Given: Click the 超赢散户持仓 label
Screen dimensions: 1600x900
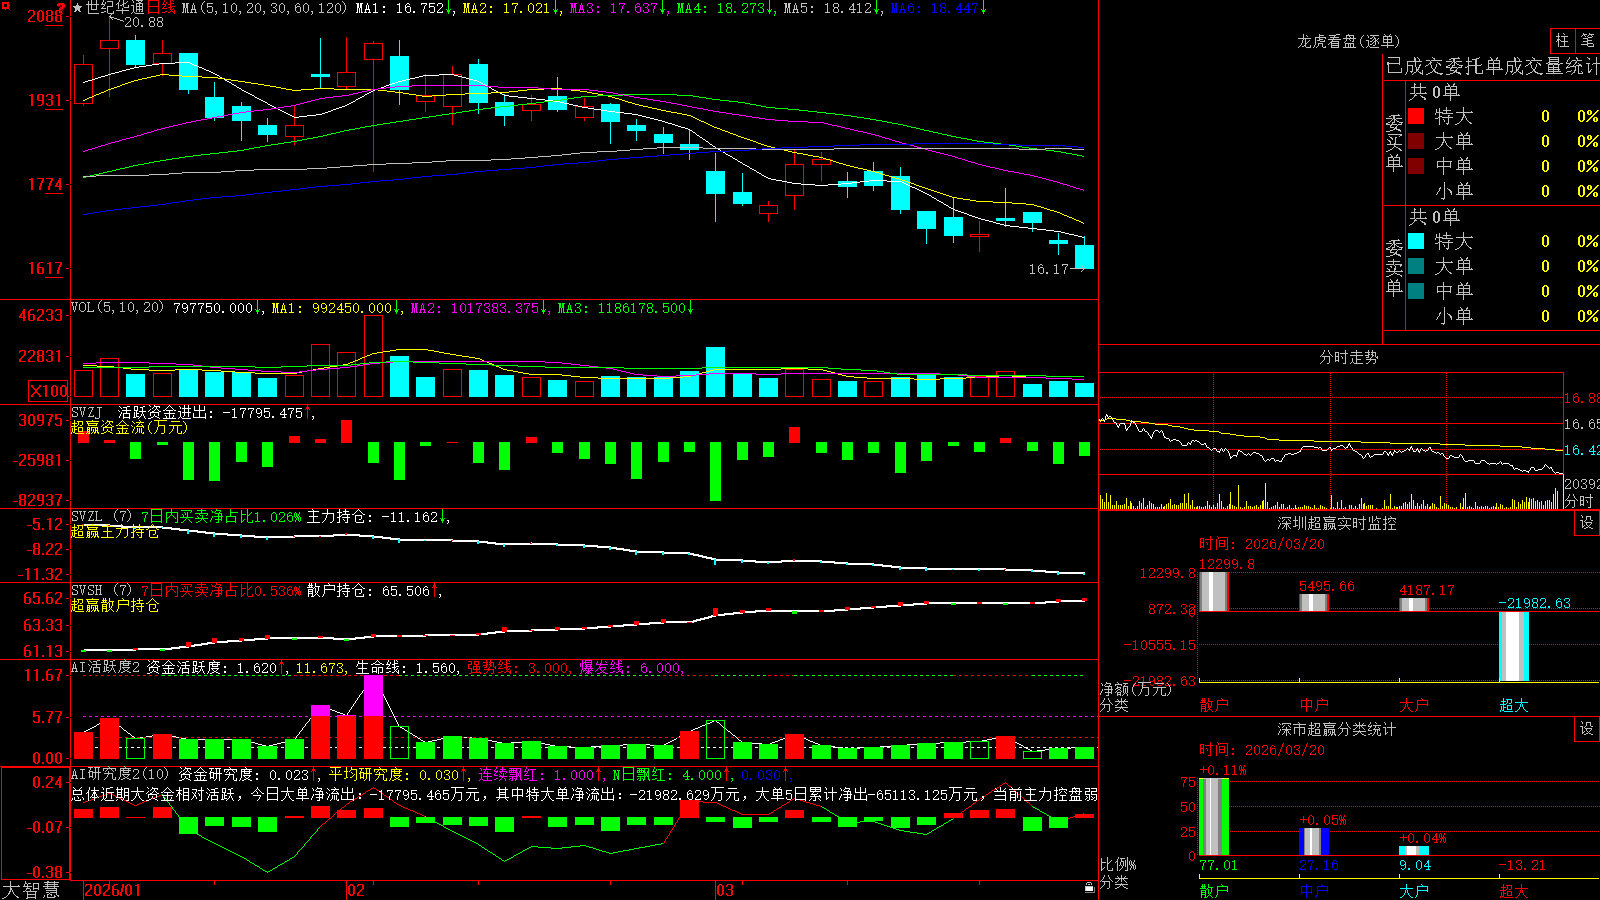Looking at the screenshot, I should coord(115,605).
